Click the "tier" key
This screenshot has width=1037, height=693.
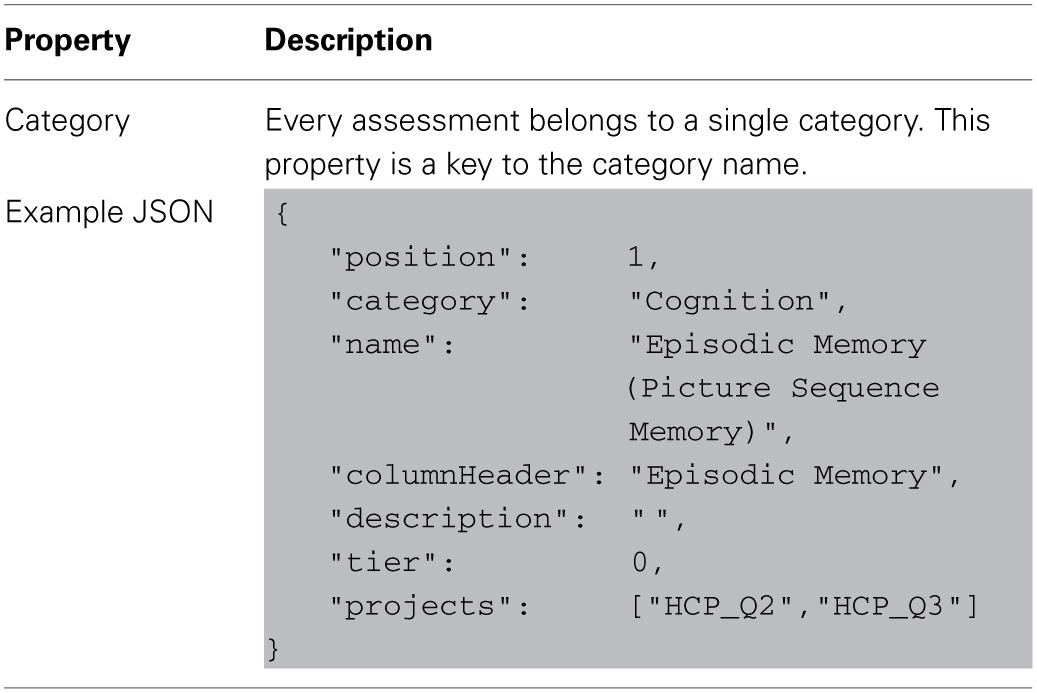click(393, 564)
